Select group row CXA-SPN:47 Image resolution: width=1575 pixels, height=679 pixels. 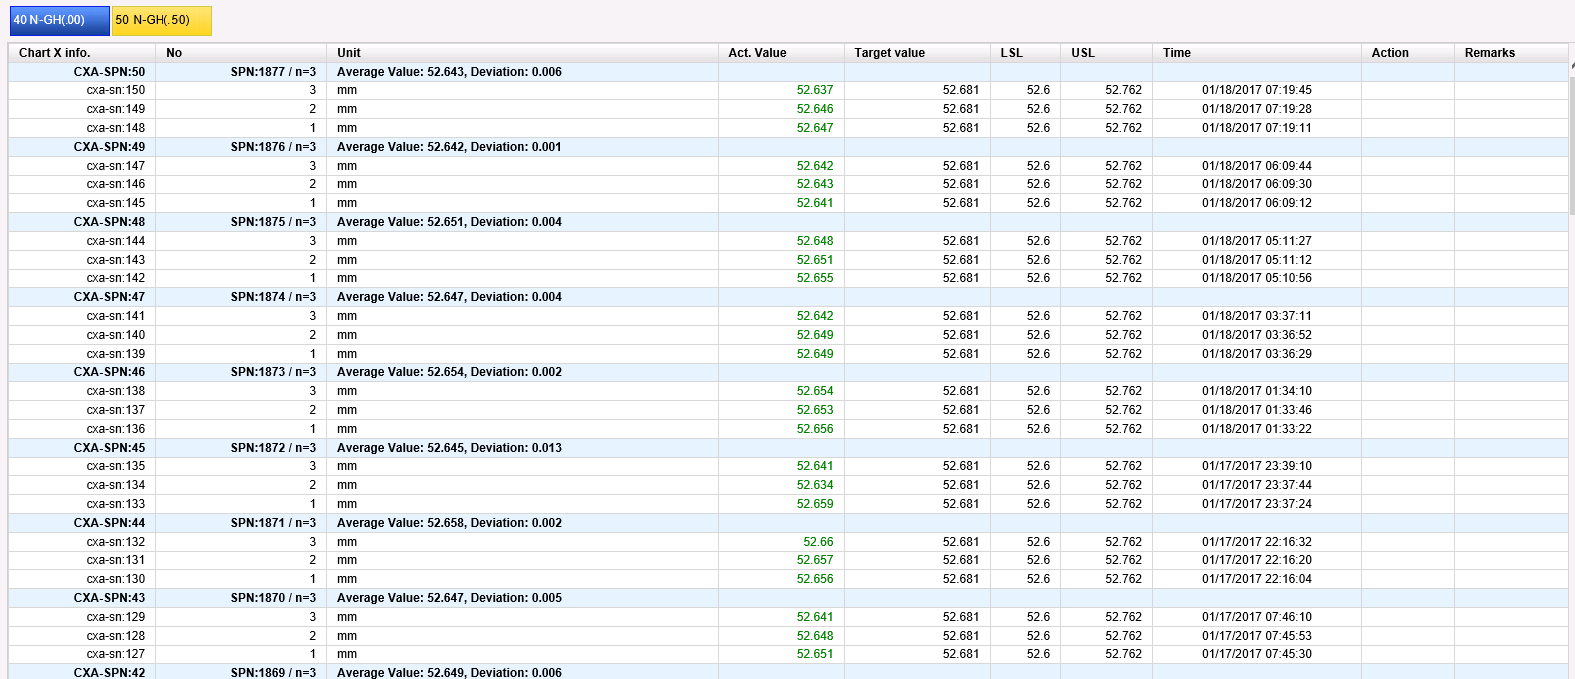click(788, 297)
